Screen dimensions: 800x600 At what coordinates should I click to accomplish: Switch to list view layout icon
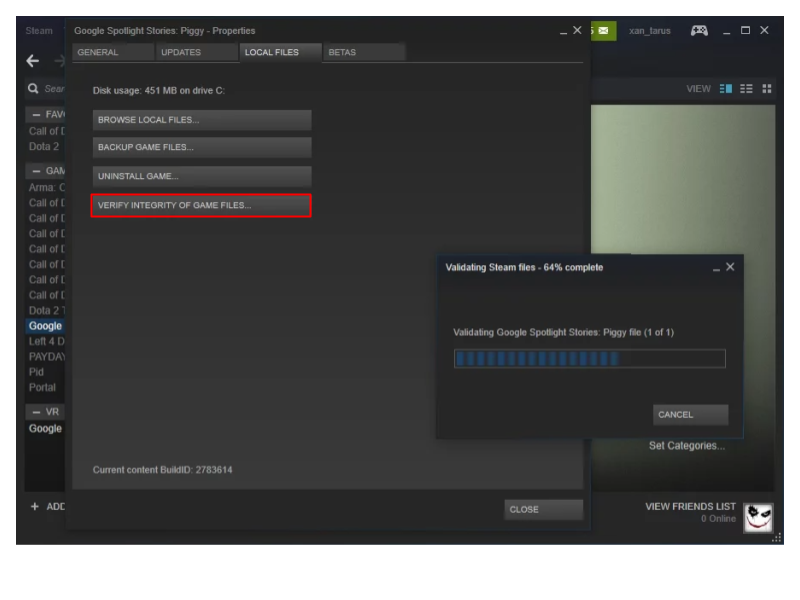click(x=746, y=89)
